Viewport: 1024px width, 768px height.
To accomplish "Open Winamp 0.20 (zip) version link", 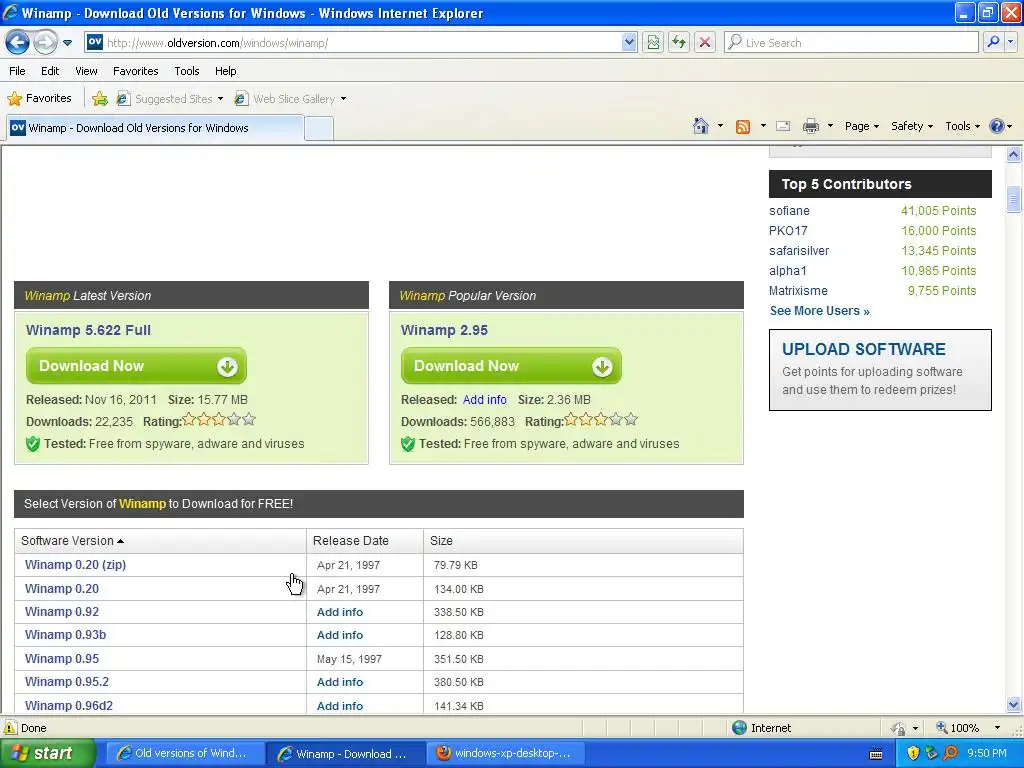I will pos(75,565).
